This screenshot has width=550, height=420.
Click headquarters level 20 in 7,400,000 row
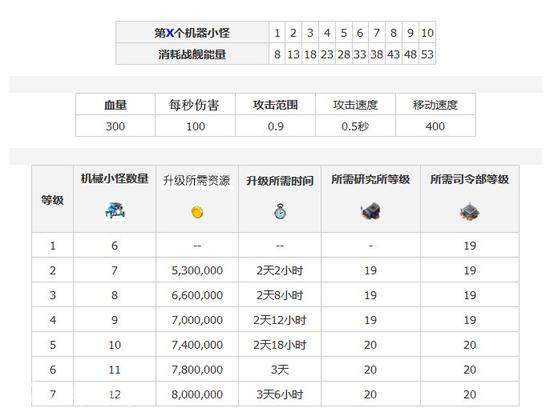470,345
